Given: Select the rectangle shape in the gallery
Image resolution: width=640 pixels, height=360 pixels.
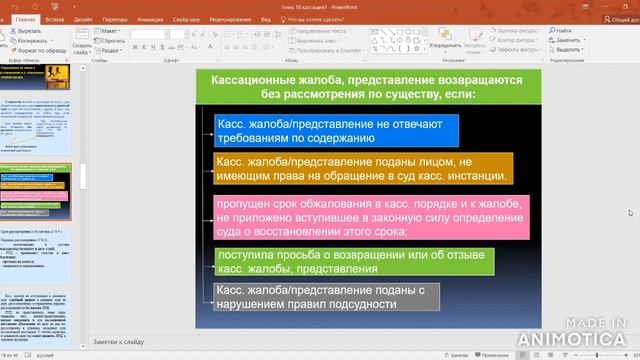Looking at the screenshot, I should [400, 32].
